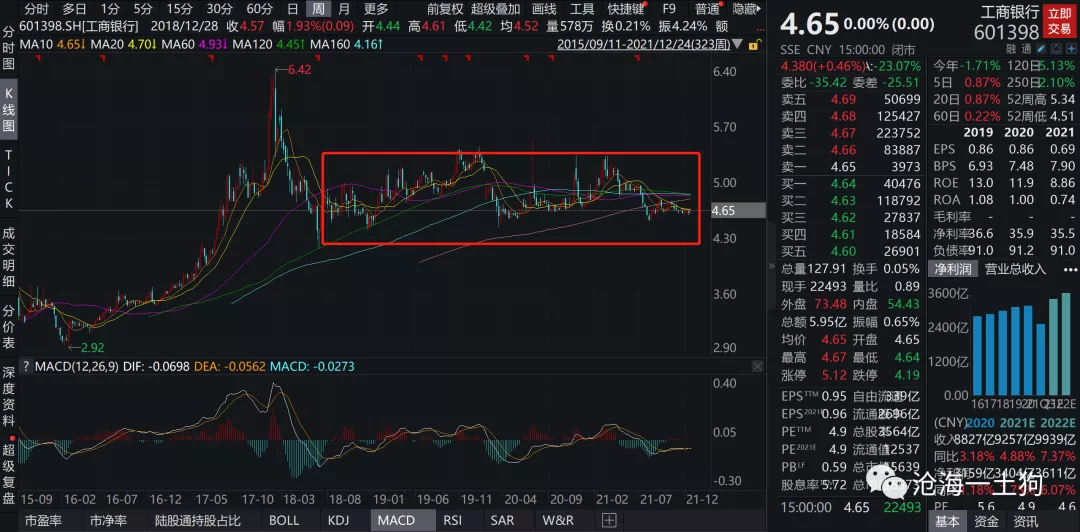
Task: Close the MACD indicator panel
Action: coord(757,366)
